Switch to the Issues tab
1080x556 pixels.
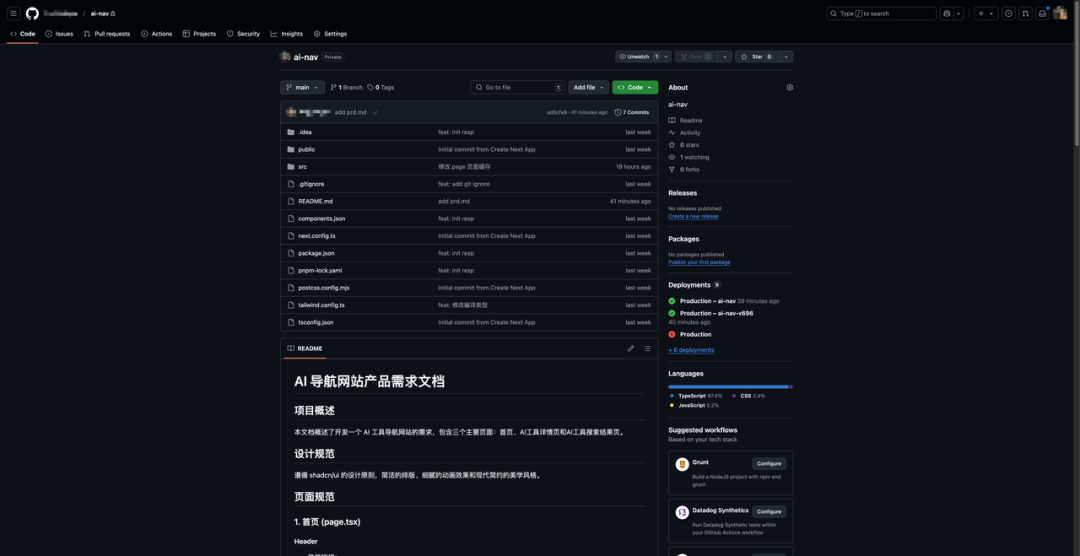(59, 34)
